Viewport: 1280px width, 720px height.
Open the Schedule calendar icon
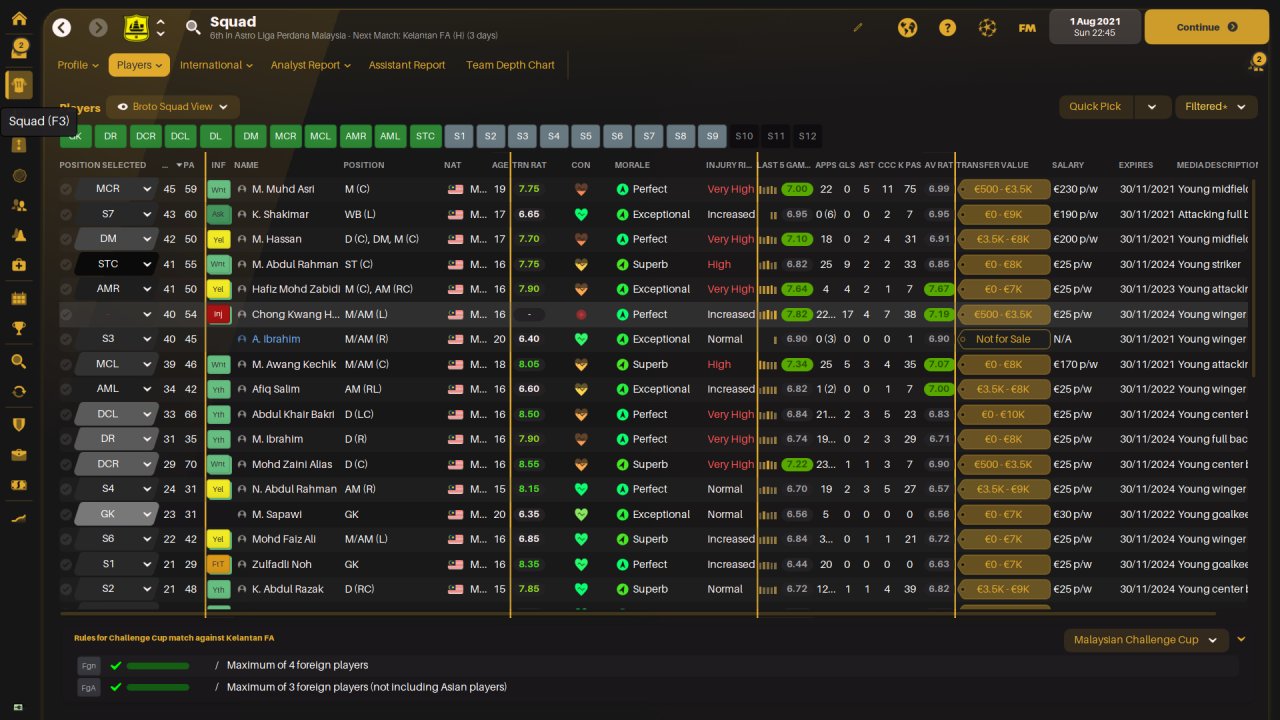pyautogui.click(x=19, y=298)
